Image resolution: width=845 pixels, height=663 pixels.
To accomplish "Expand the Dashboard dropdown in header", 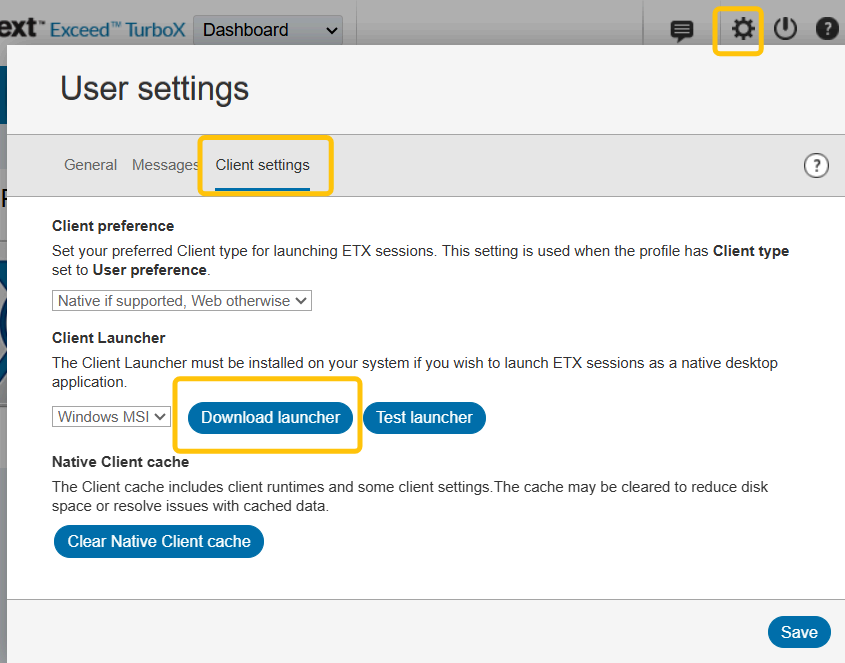I will pyautogui.click(x=267, y=30).
